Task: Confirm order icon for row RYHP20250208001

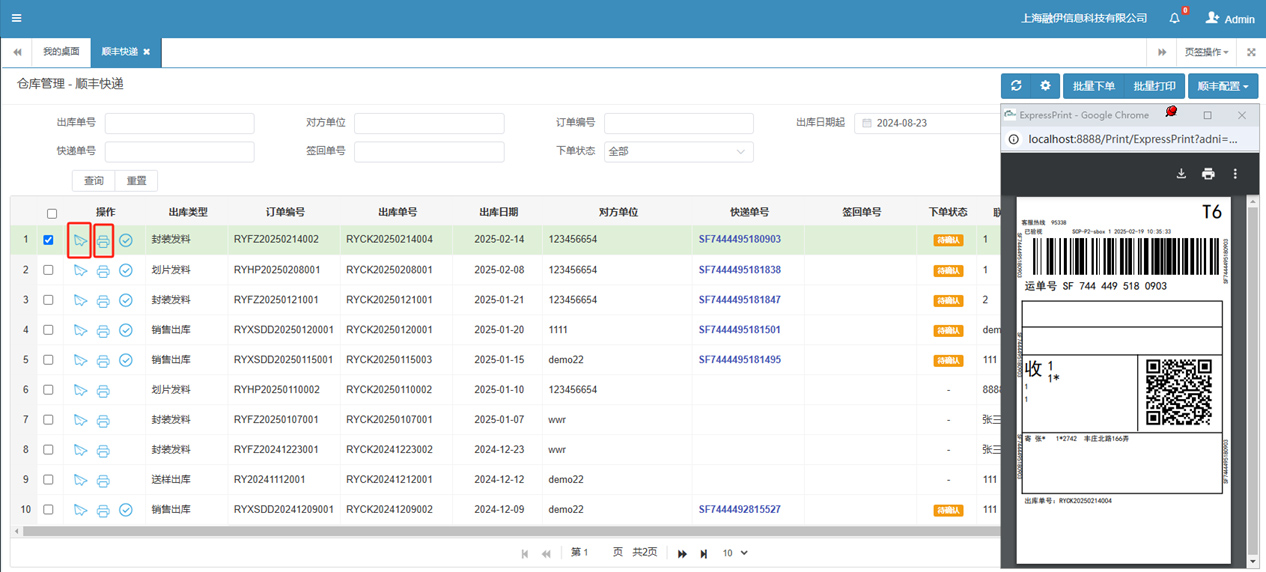Action: click(126, 270)
